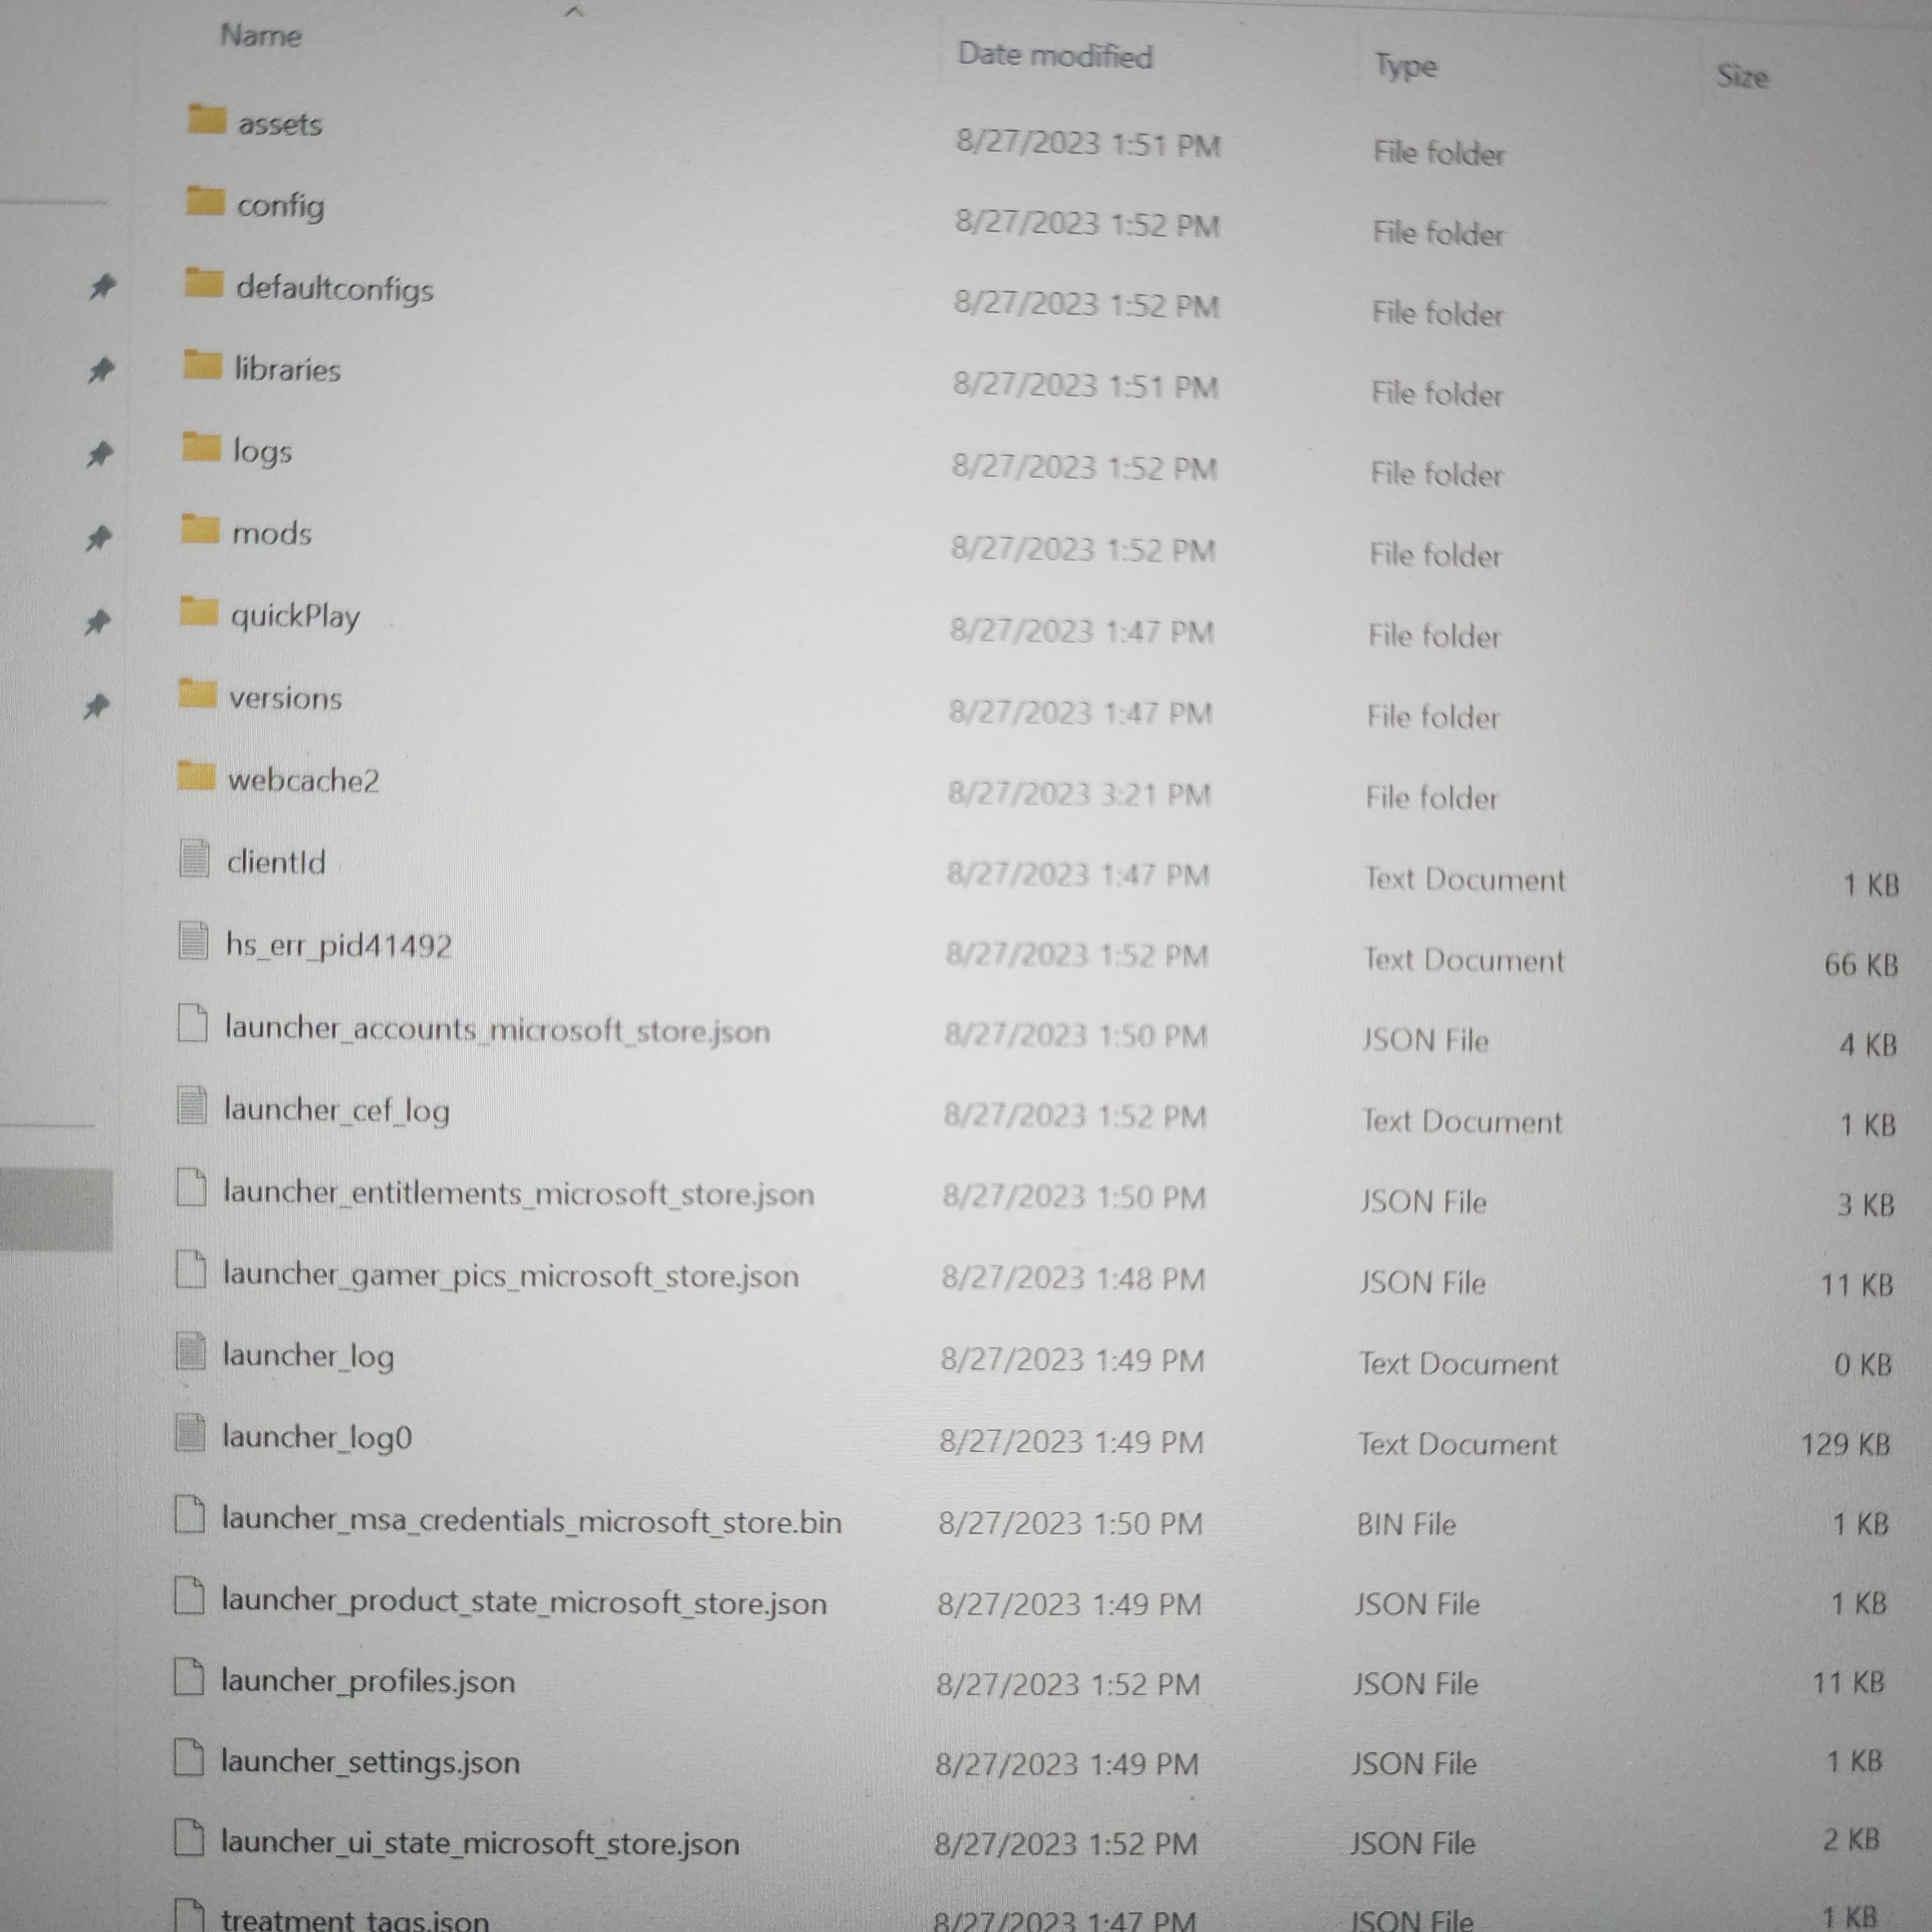This screenshot has height=1932, width=1932.
Task: Sort list by Type column header
Action: pyautogui.click(x=1405, y=66)
